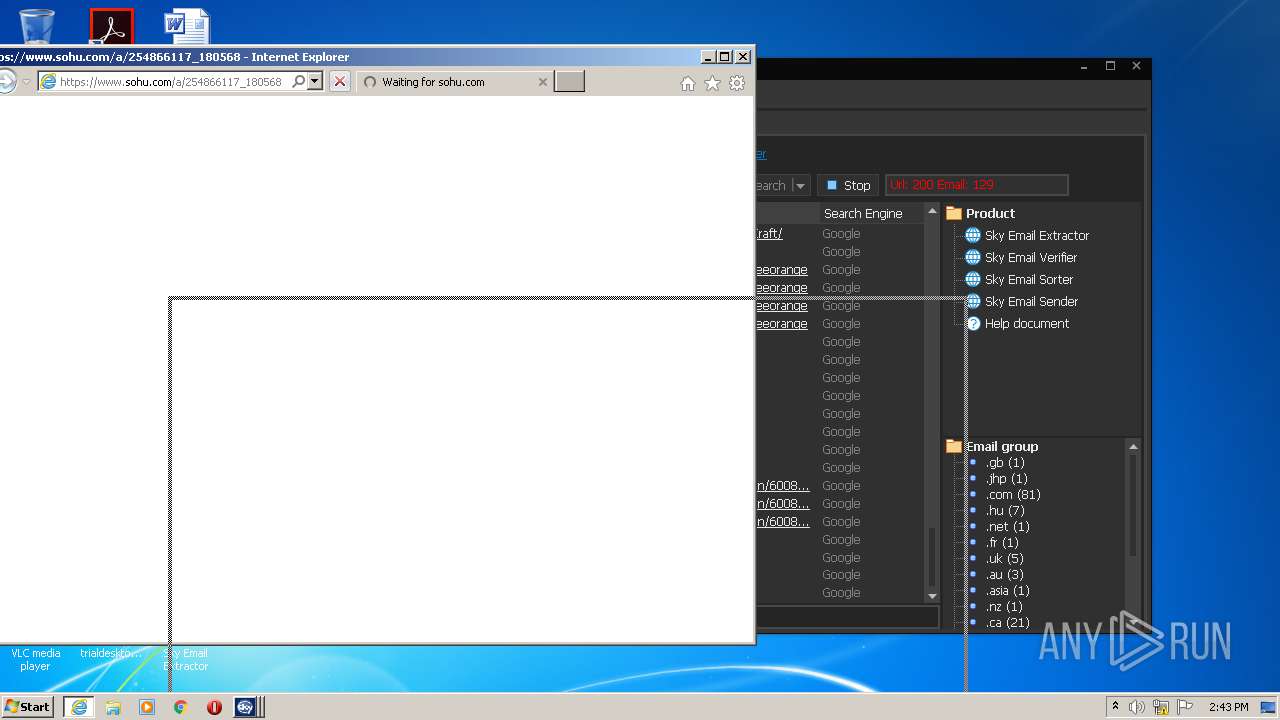Click the URL ending in 'raft/' link
Viewport: 1280px width, 720px height.
point(770,234)
